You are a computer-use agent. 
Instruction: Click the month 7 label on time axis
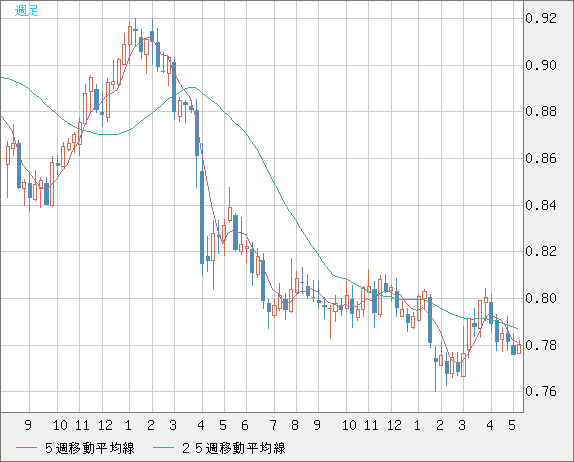click(x=273, y=425)
